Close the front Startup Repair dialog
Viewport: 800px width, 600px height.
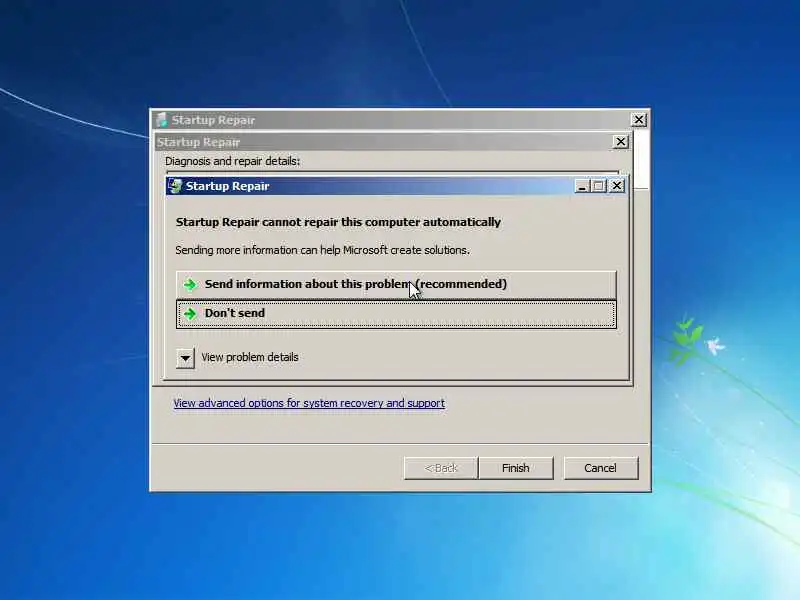point(617,186)
